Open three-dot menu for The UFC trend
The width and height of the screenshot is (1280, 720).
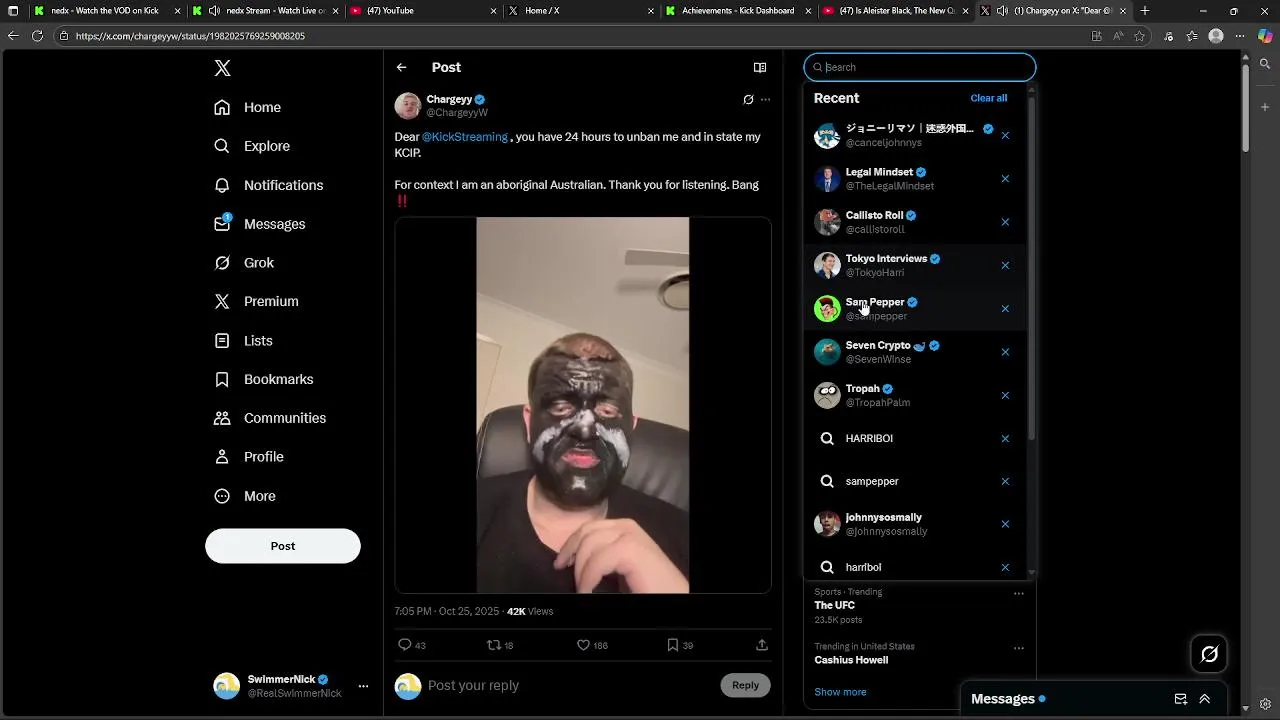1019,593
